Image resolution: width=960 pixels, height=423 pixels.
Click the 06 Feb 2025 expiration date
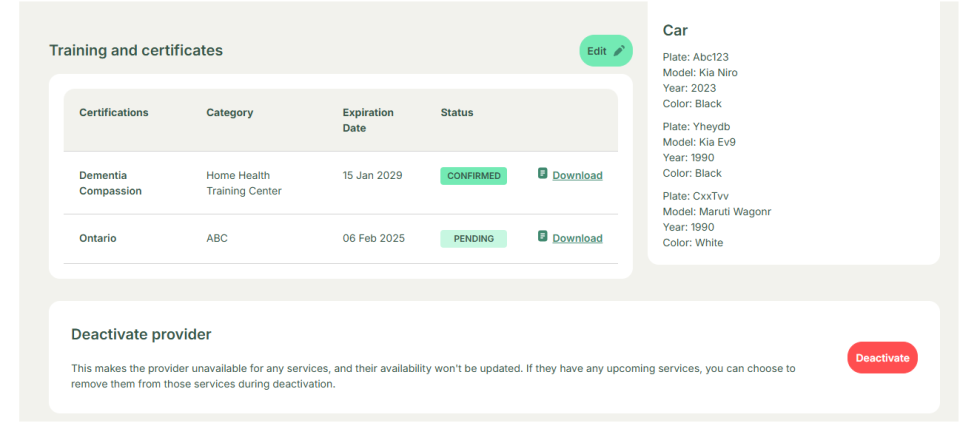point(372,239)
